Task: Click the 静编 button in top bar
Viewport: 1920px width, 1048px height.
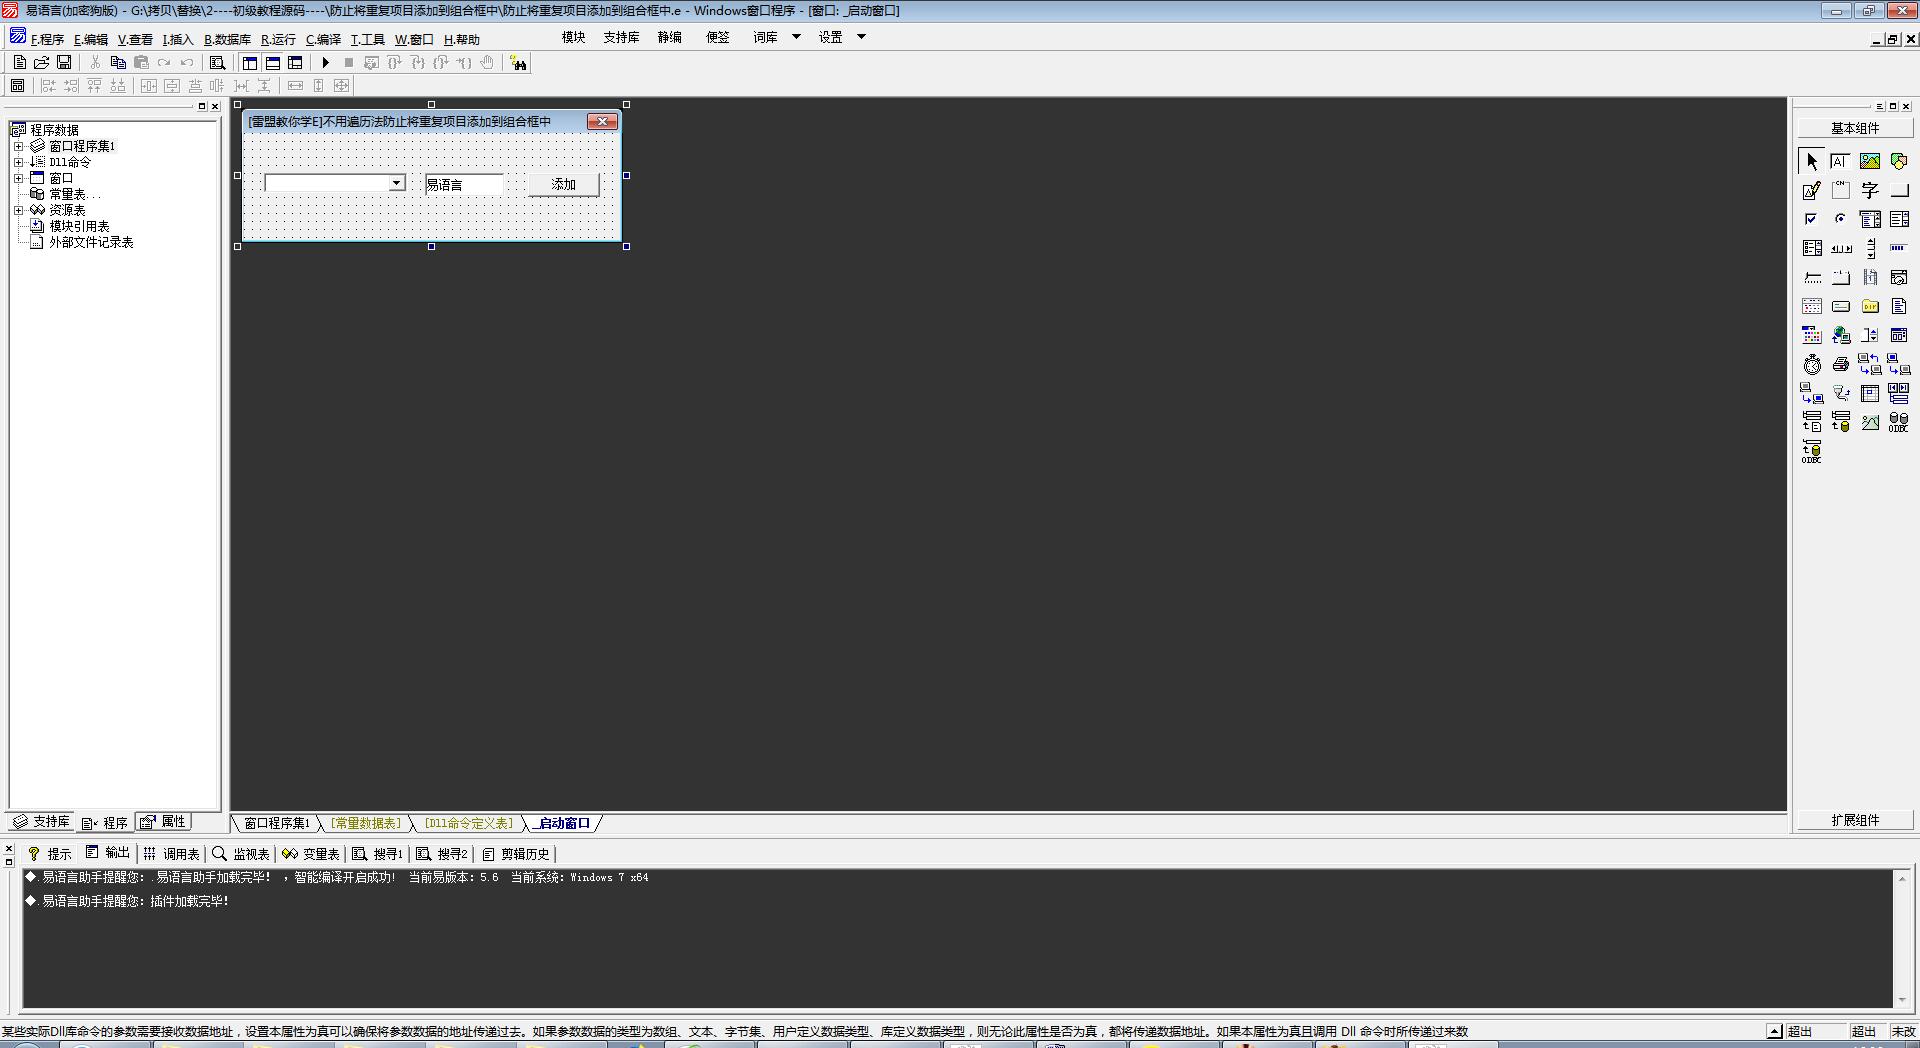Action: click(669, 37)
